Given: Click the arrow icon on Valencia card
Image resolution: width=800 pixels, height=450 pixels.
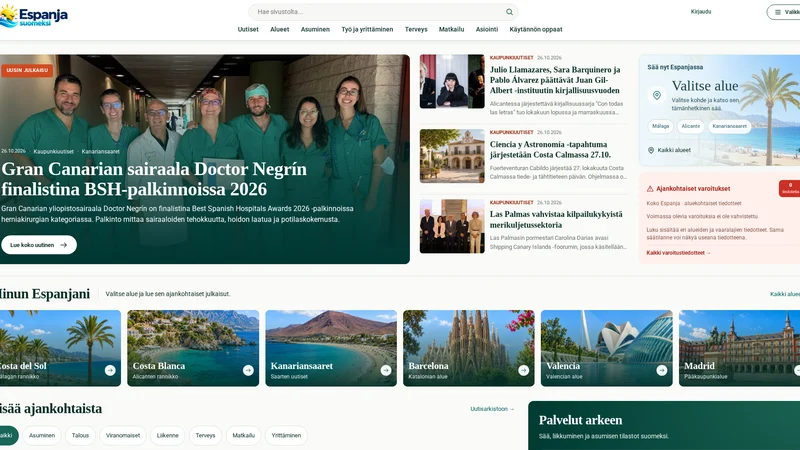Looking at the screenshot, I should [661, 370].
